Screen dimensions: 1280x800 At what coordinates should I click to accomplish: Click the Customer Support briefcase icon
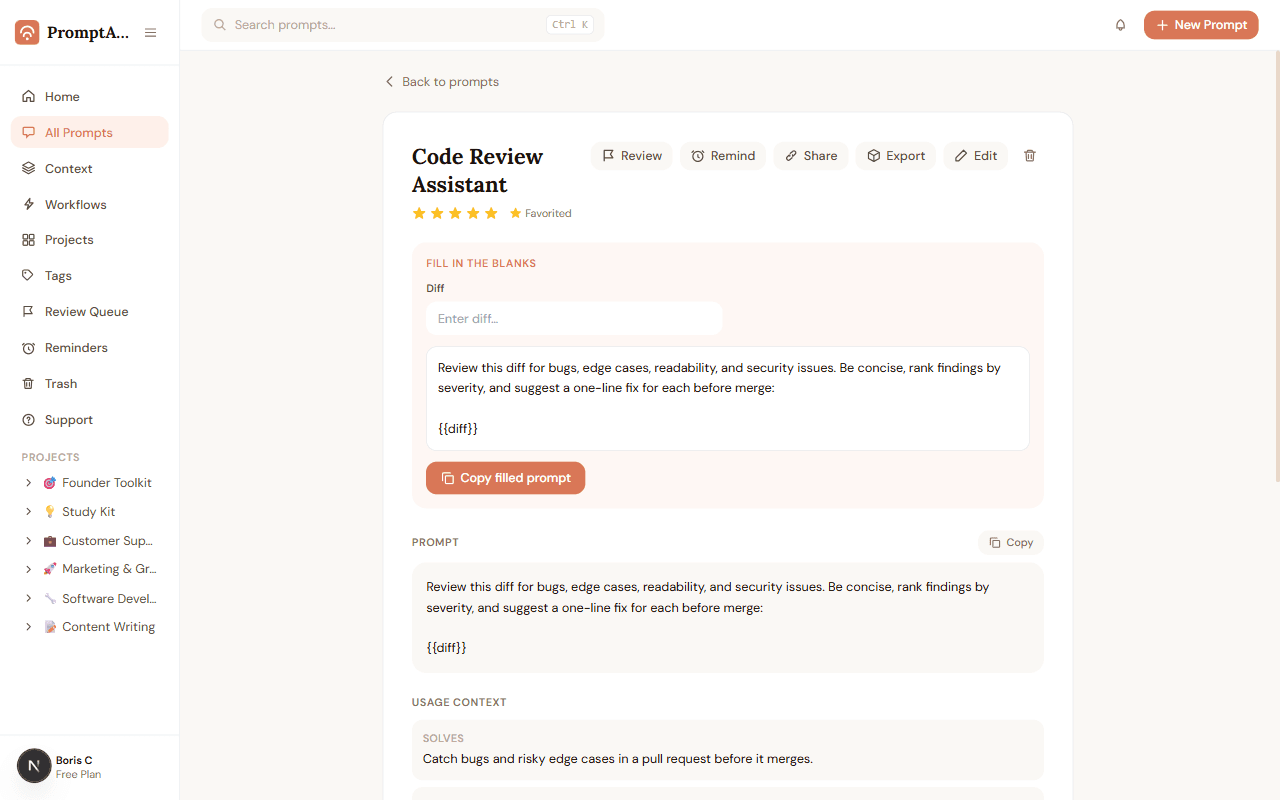(50, 541)
